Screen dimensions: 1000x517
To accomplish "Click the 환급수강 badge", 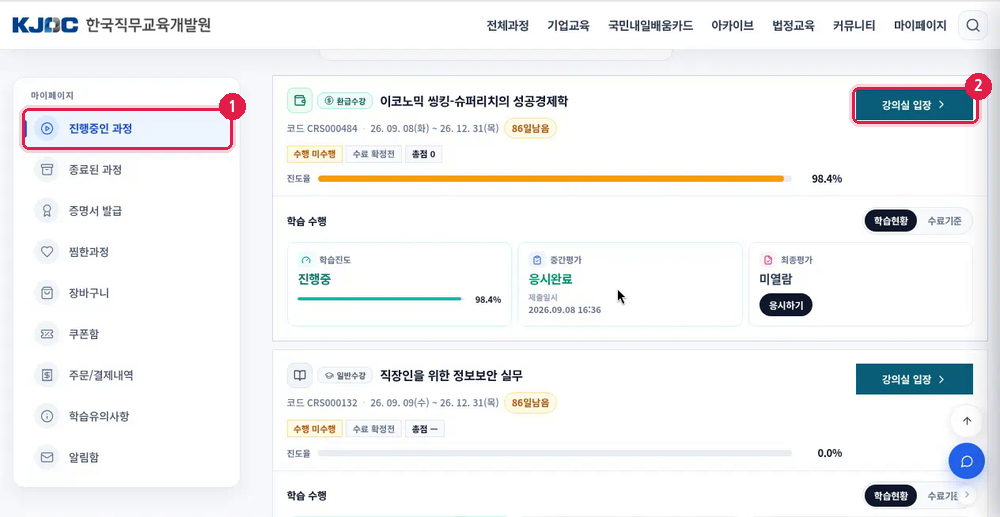I will 345,100.
